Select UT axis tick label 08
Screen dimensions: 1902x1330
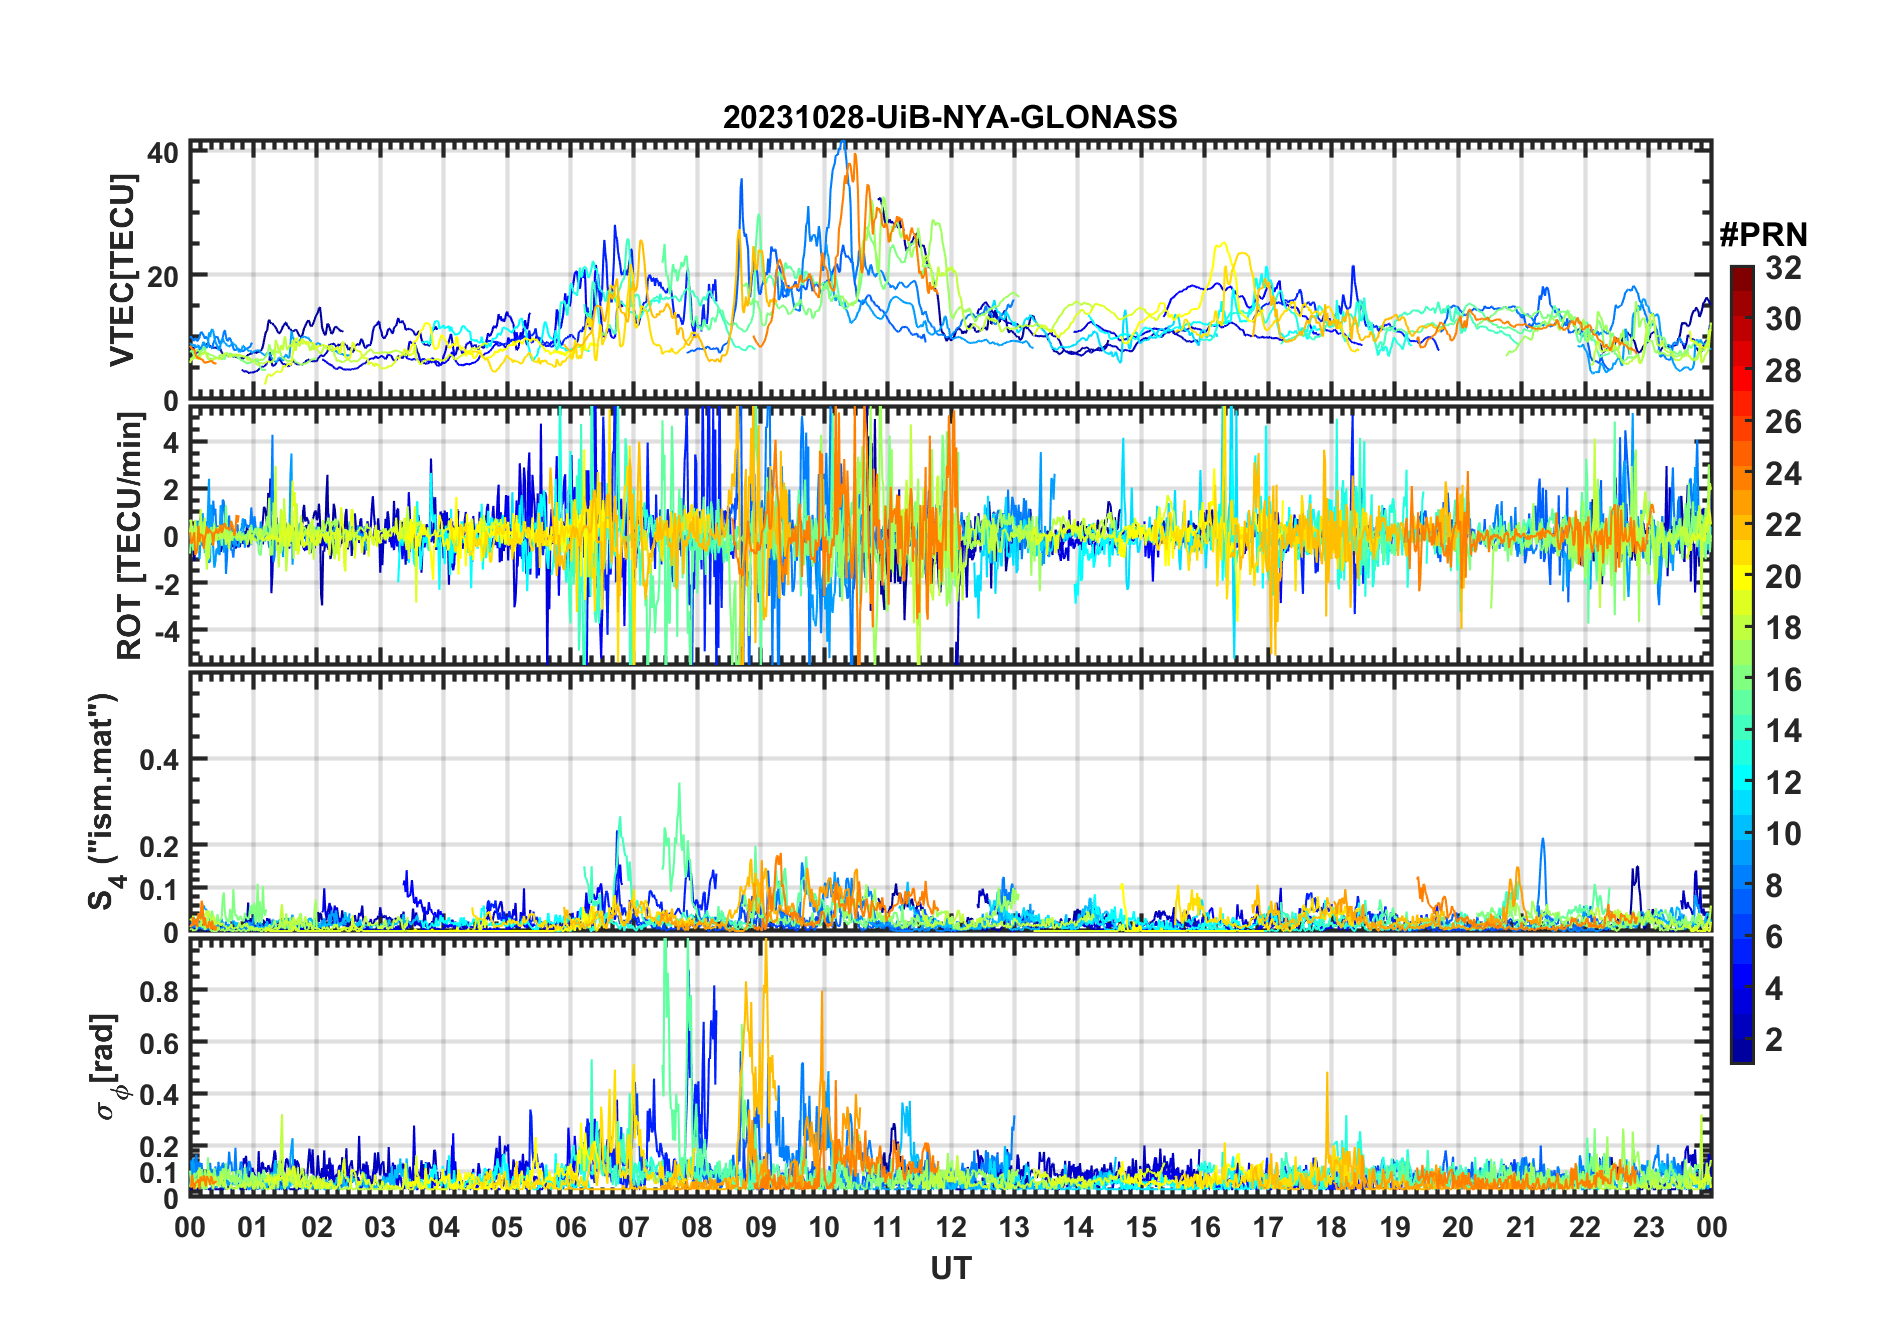(x=697, y=1227)
